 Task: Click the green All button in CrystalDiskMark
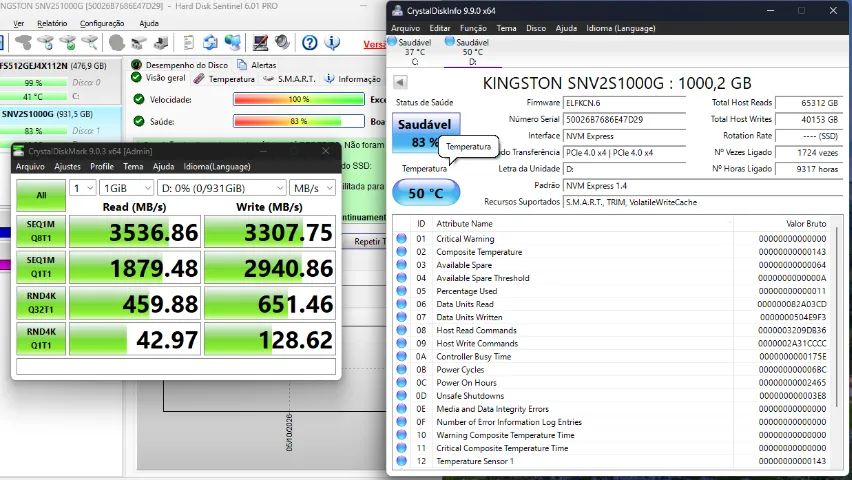pos(41,195)
